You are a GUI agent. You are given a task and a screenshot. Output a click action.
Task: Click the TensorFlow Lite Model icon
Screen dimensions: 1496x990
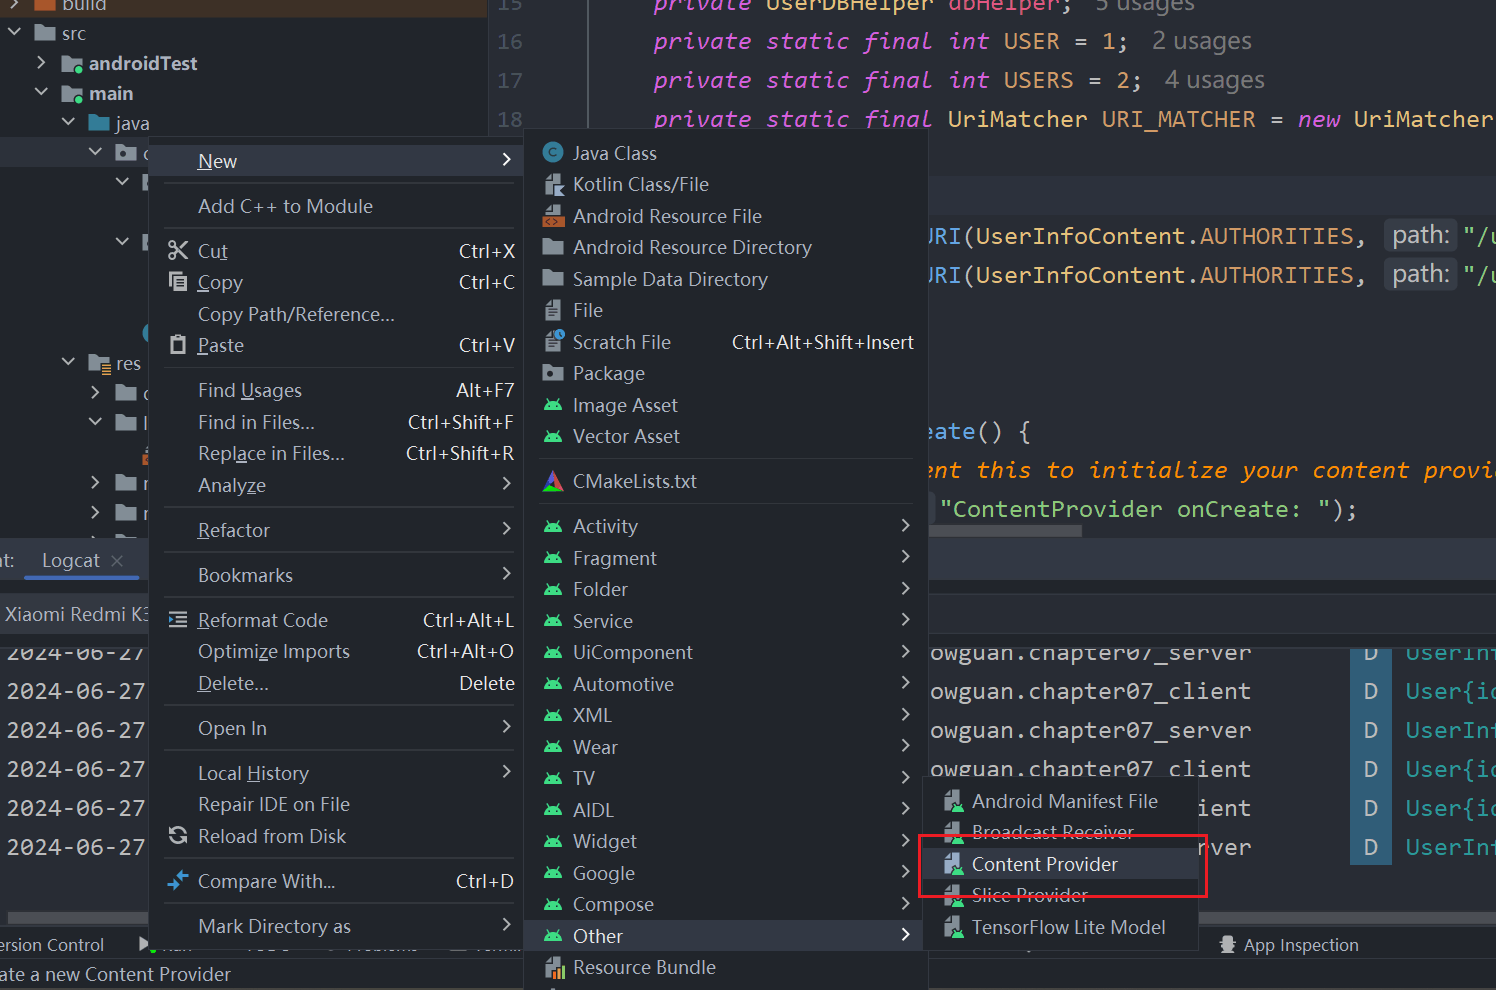(953, 927)
